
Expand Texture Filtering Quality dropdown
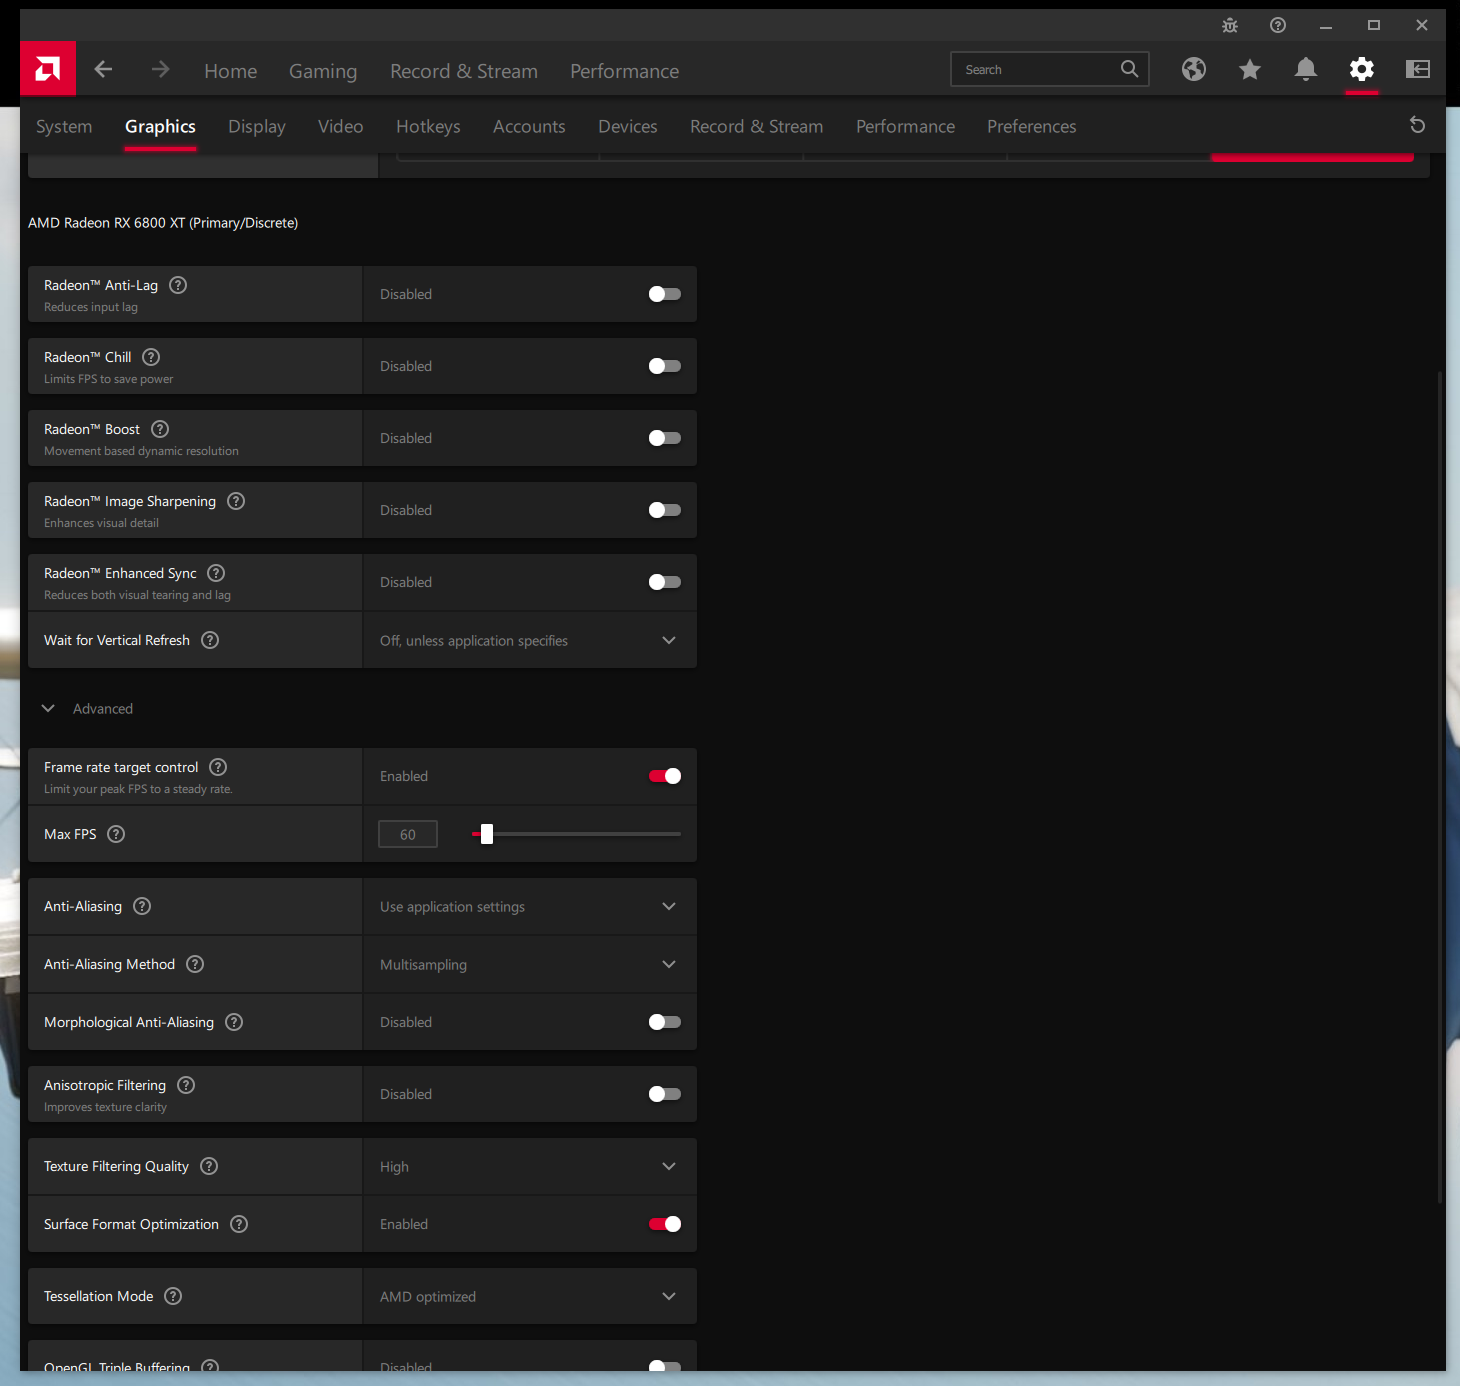pos(529,1166)
